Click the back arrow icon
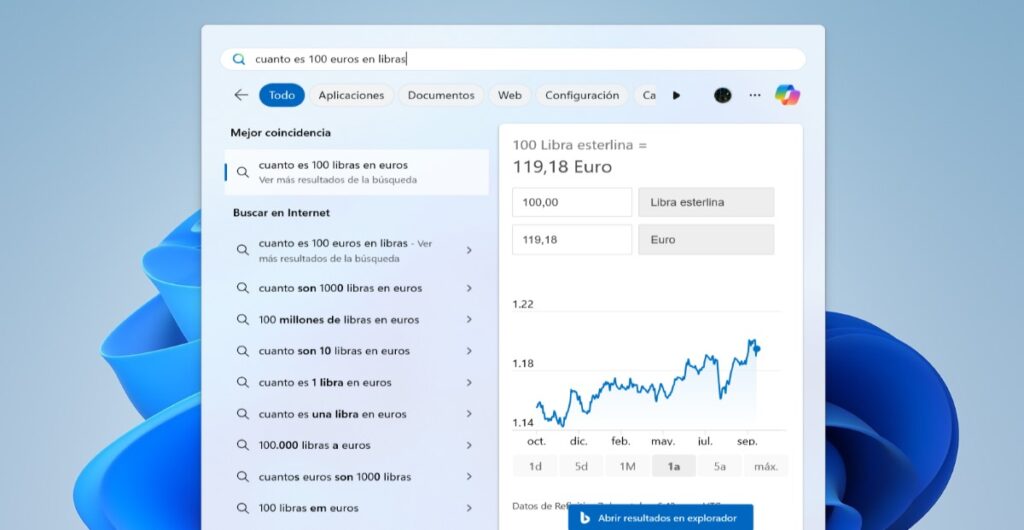The height and width of the screenshot is (530, 1024). coord(241,95)
